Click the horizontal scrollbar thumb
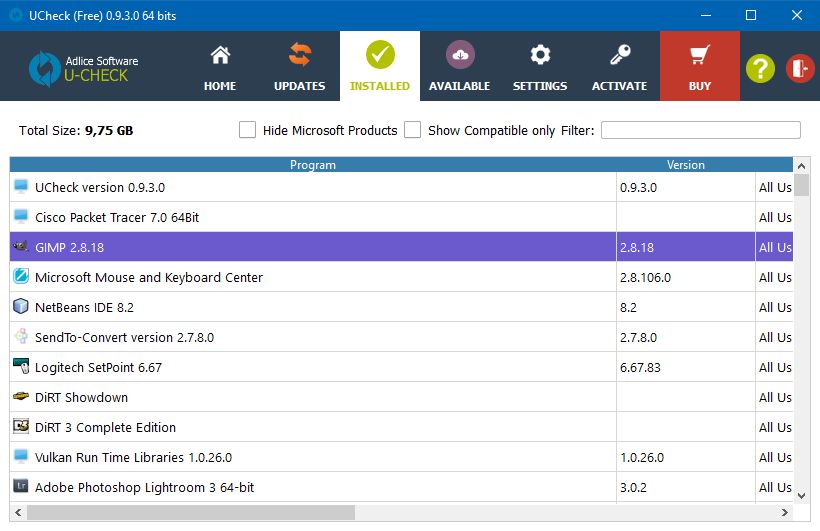 (x=191, y=513)
